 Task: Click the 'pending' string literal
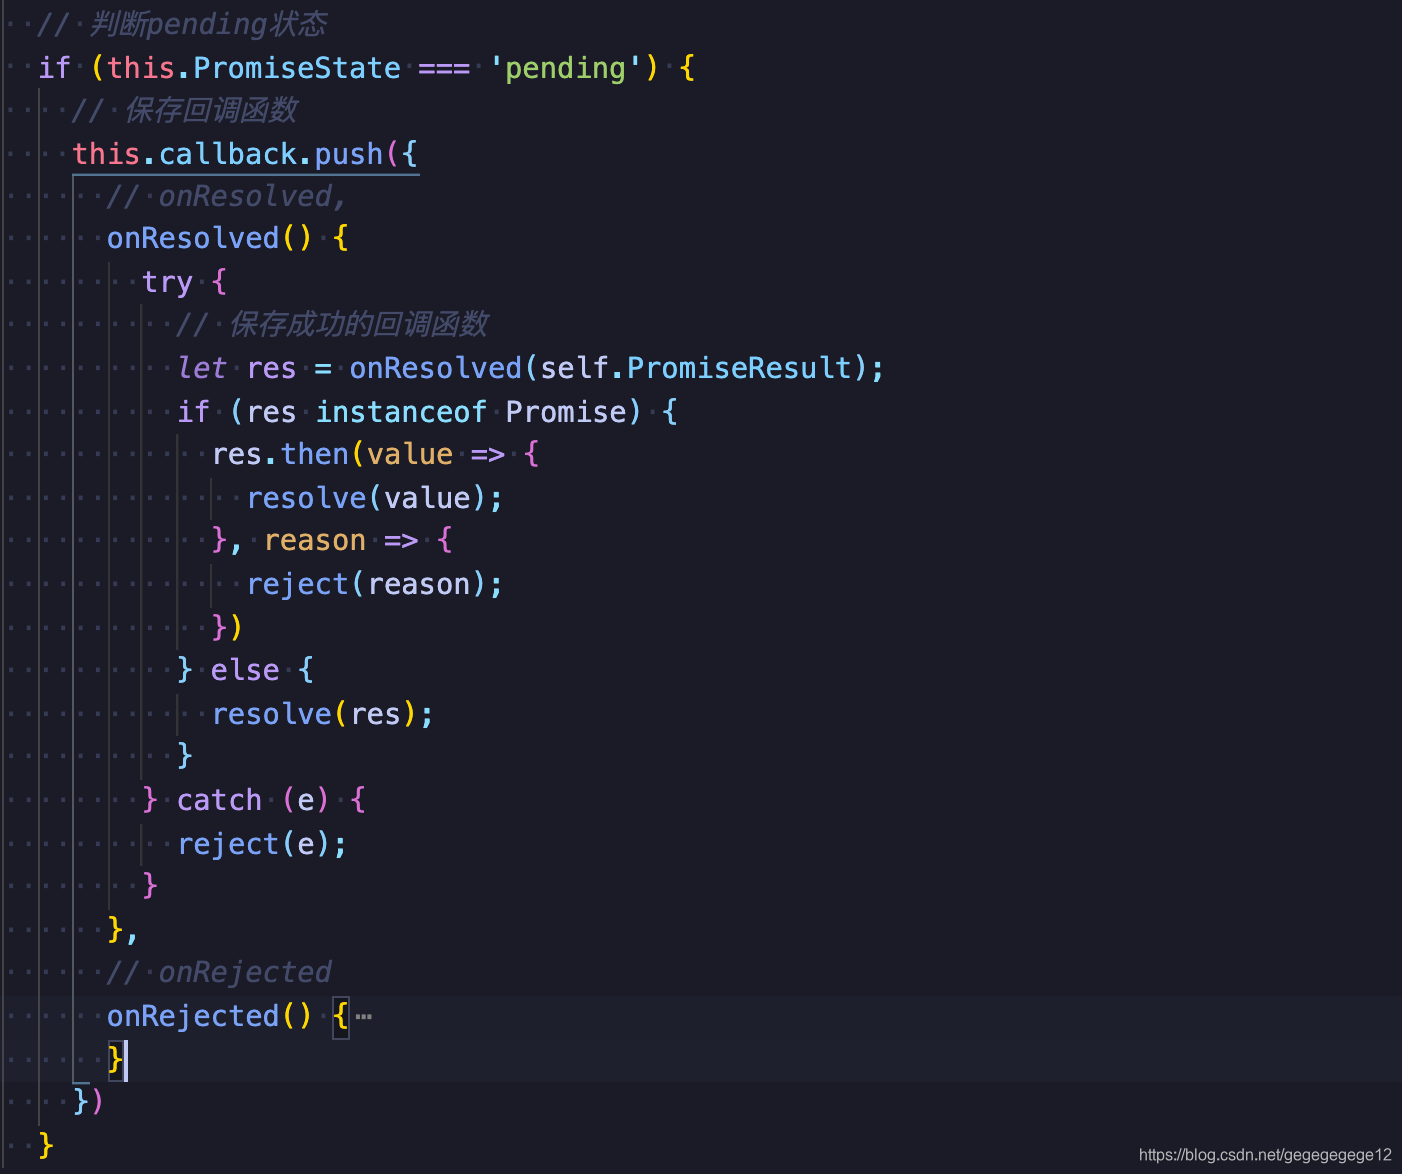point(565,68)
